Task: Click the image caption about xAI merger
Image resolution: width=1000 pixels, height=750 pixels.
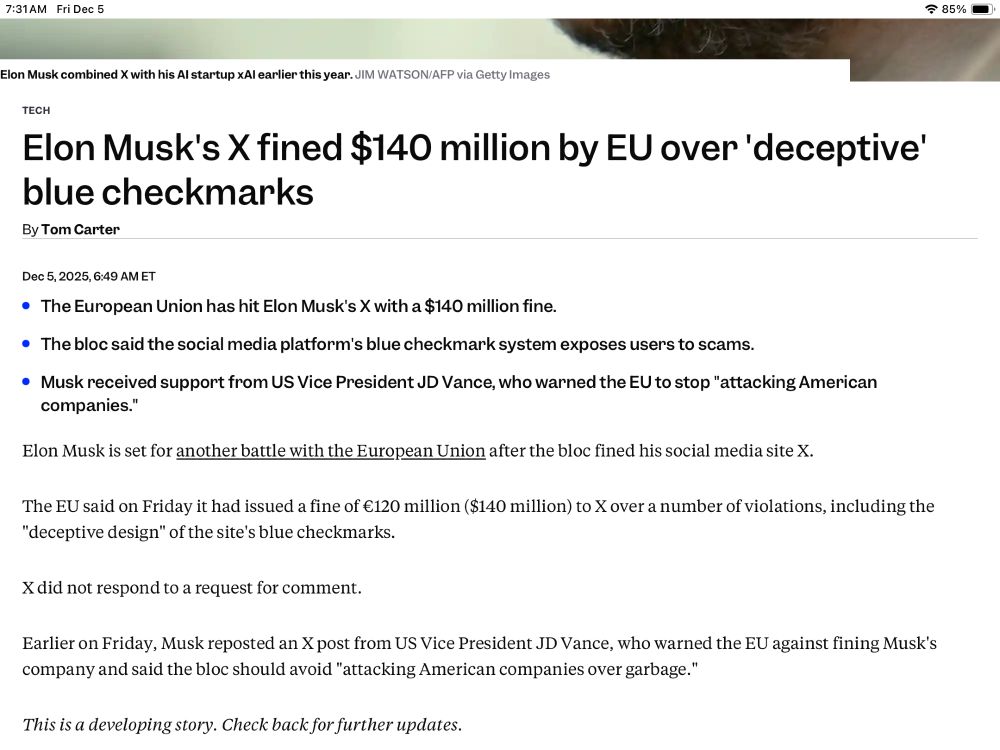Action: [176, 75]
